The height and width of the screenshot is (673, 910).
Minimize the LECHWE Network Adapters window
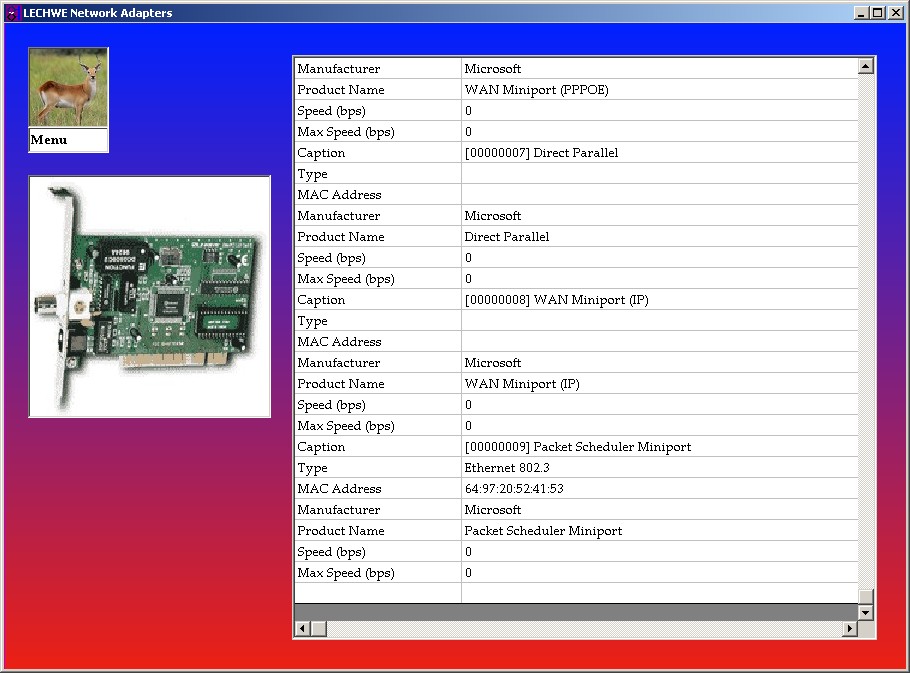(861, 13)
